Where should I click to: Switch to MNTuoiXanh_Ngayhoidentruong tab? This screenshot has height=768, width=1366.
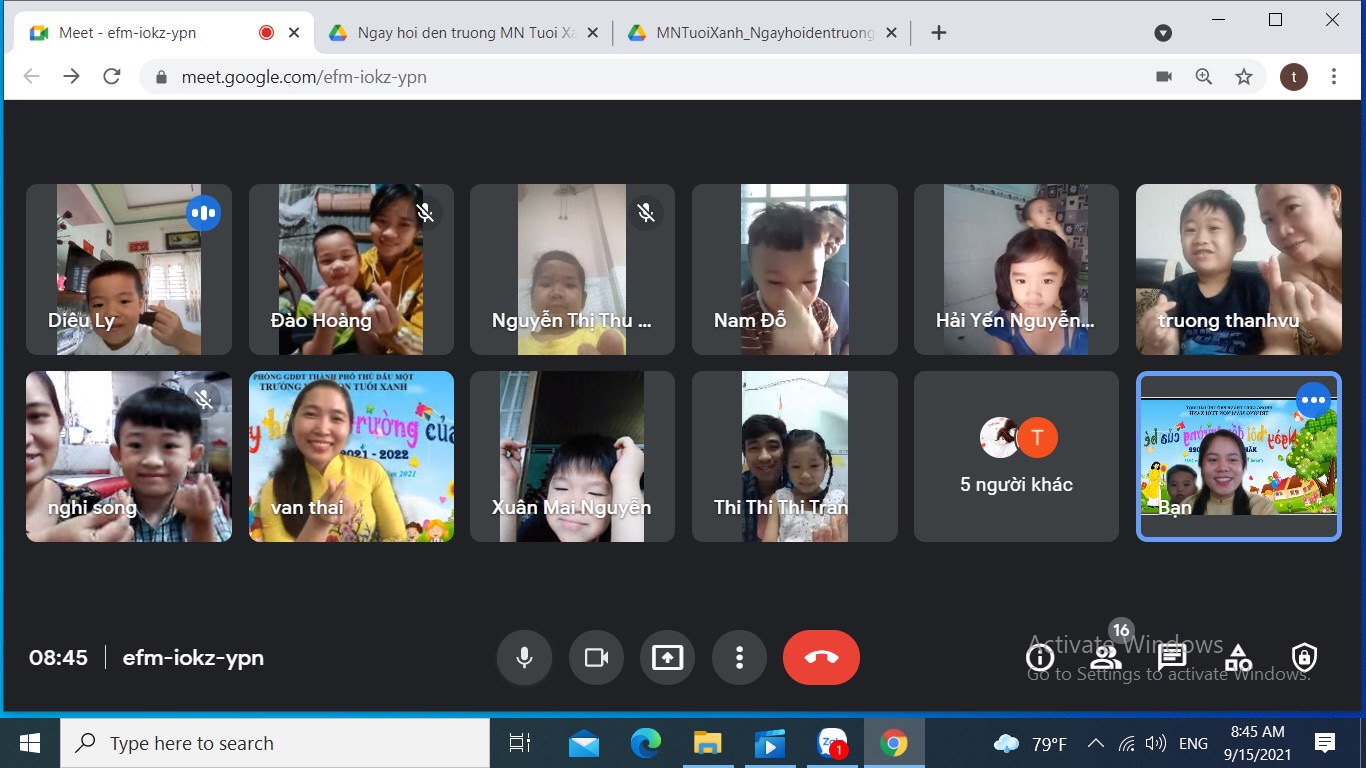(763, 33)
